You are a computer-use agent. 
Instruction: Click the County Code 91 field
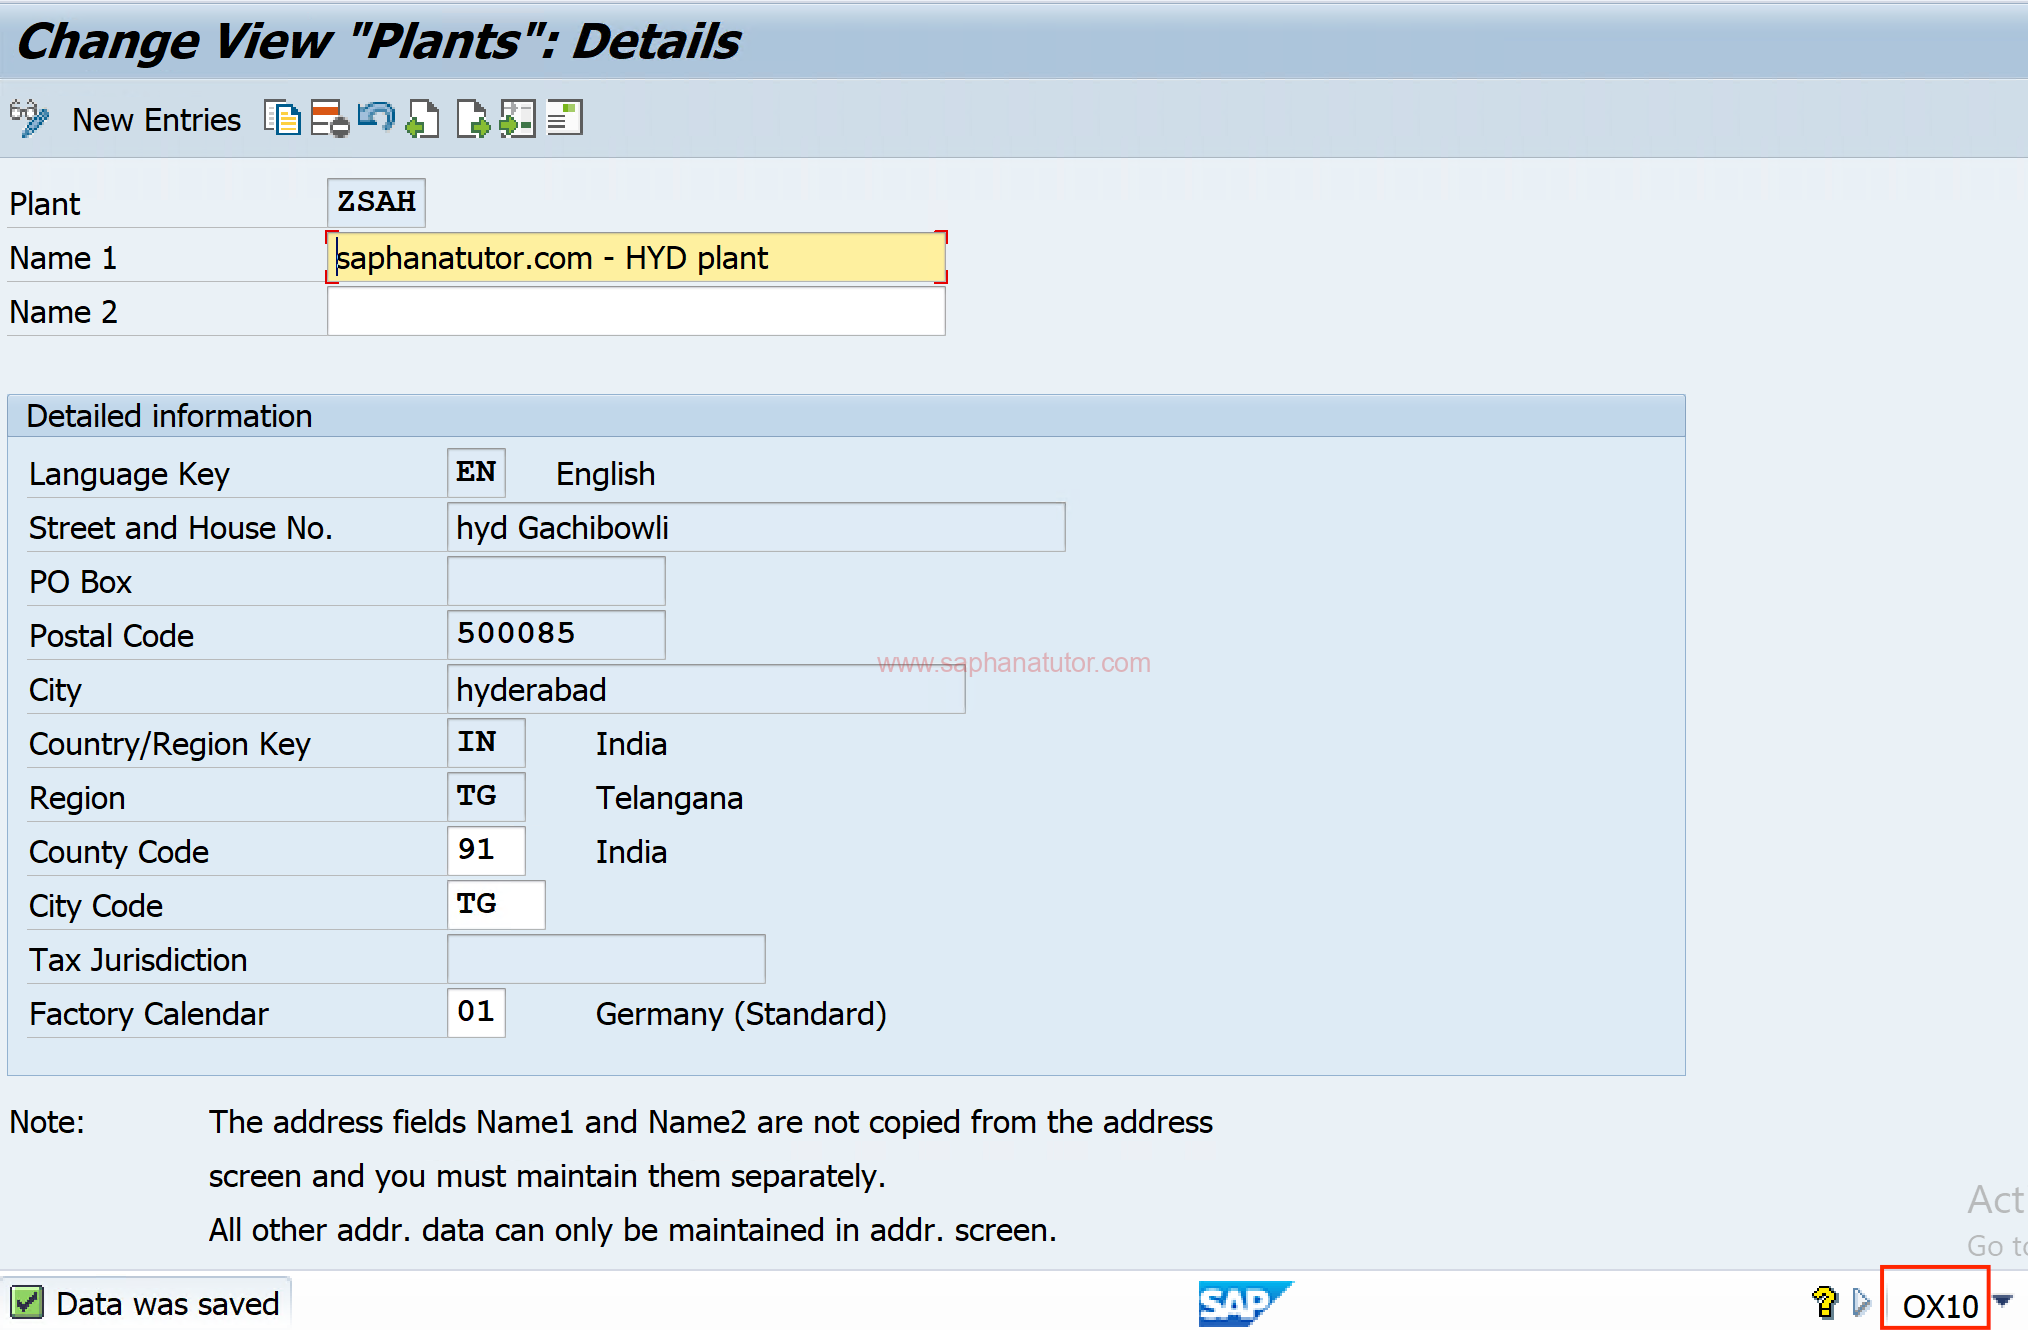[486, 851]
